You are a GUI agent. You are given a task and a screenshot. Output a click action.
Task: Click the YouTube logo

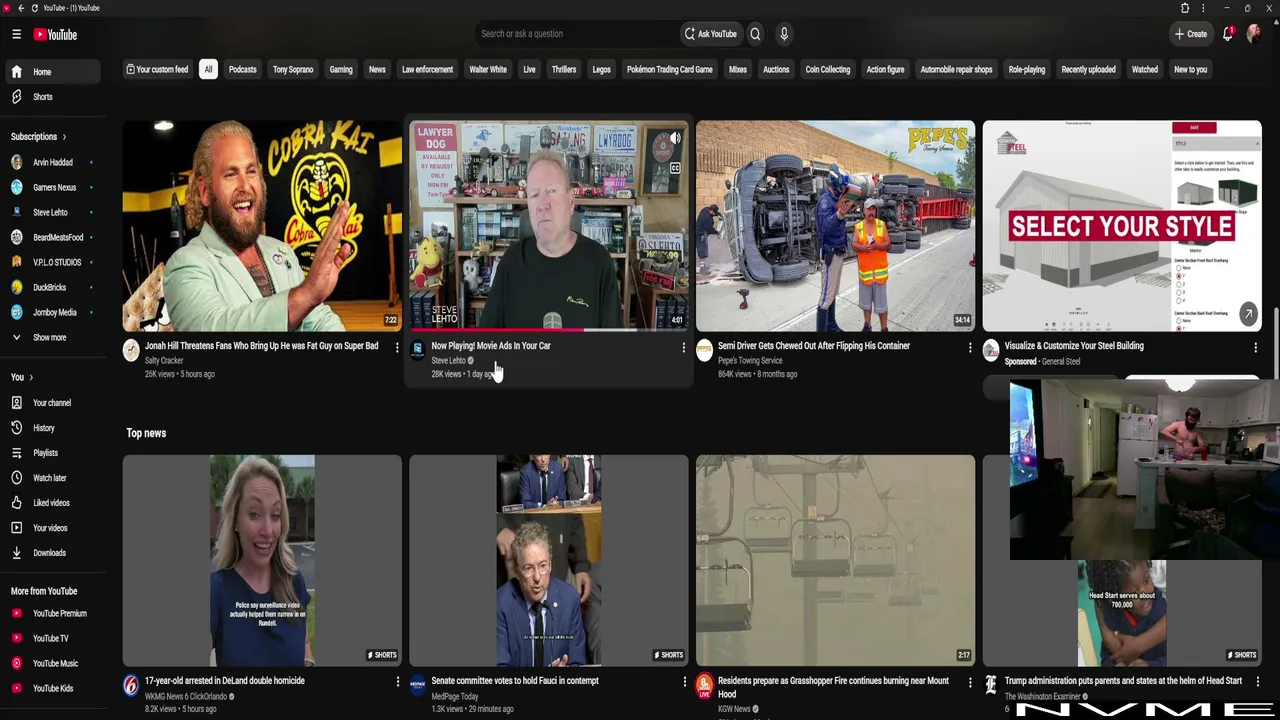[x=55, y=34]
